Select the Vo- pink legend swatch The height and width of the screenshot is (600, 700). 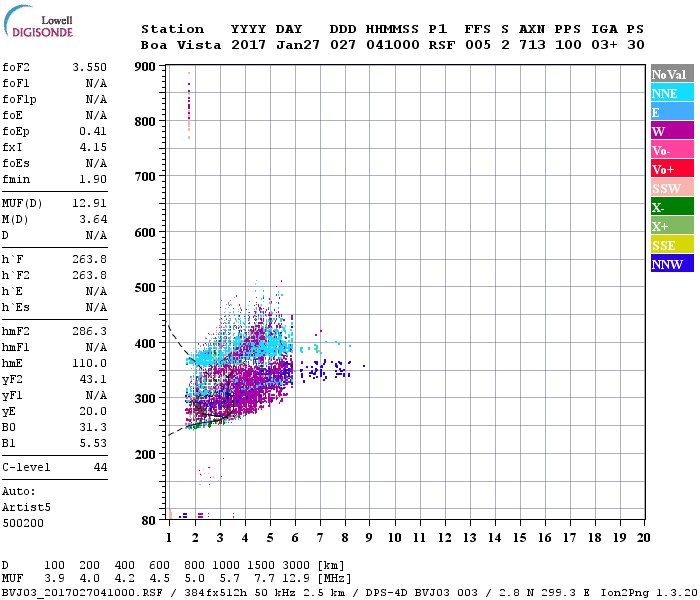[672, 150]
